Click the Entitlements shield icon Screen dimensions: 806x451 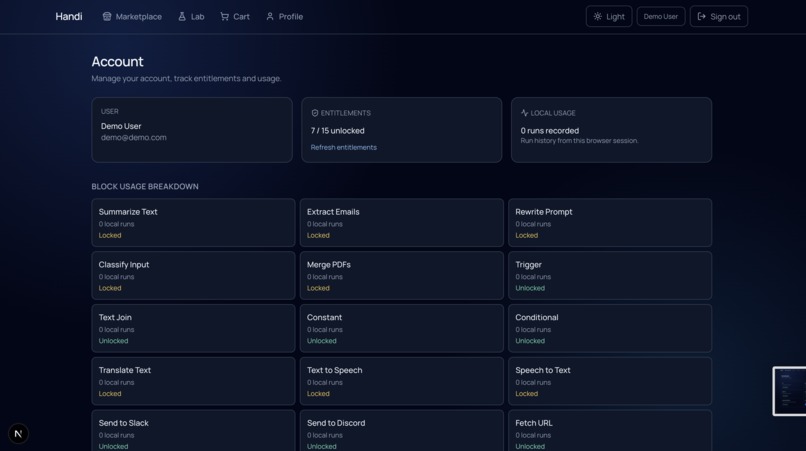click(315, 113)
